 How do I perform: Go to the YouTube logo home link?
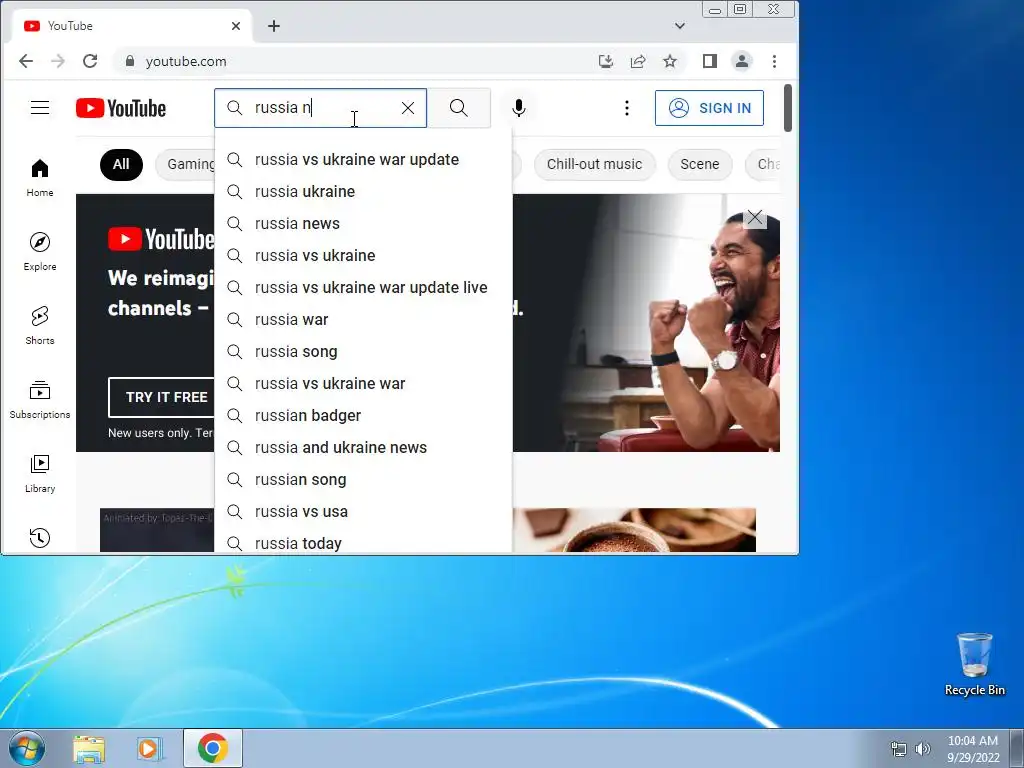coord(121,108)
